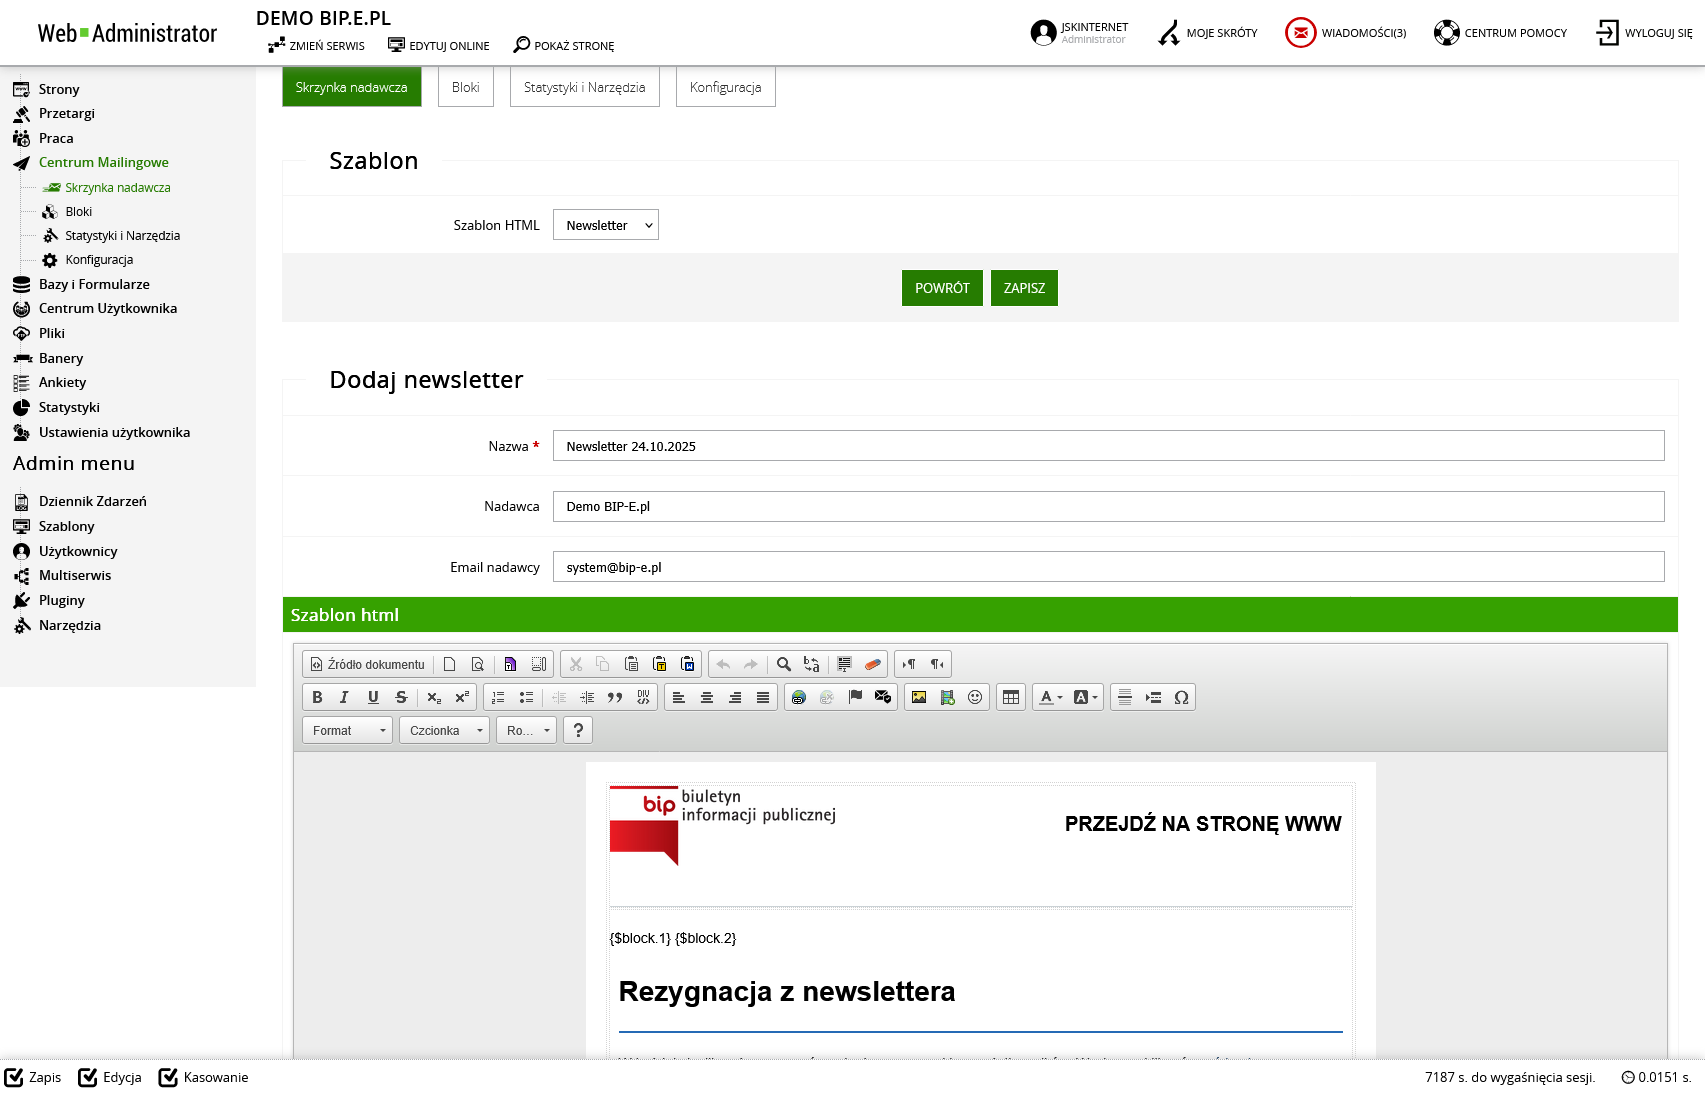Click into the Nazwa input field

point(1108,446)
